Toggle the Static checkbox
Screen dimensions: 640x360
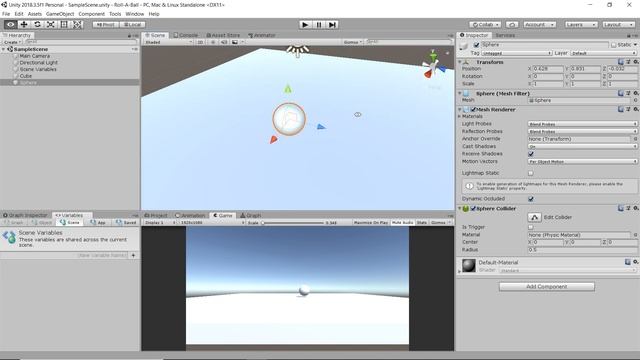613,45
